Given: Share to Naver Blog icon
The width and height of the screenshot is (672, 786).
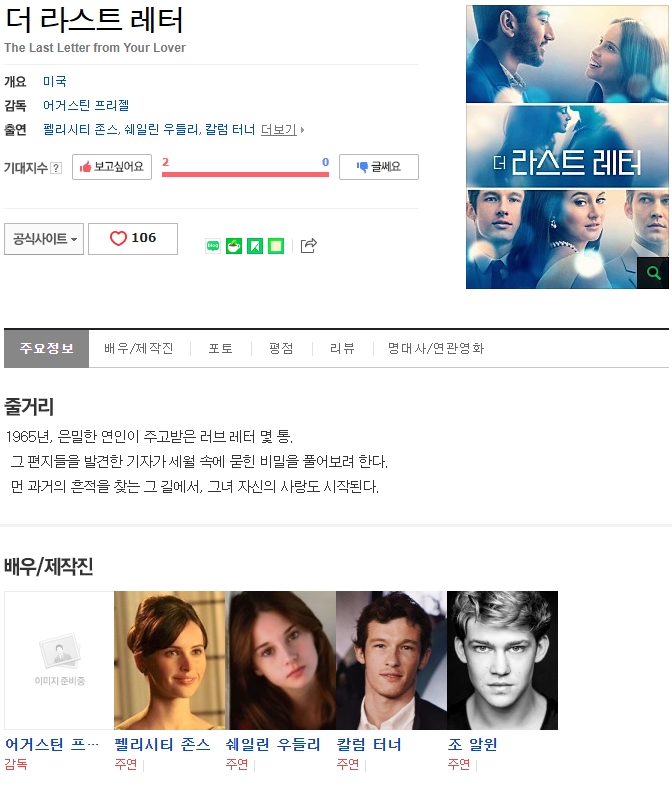Looking at the screenshot, I should 213,246.
